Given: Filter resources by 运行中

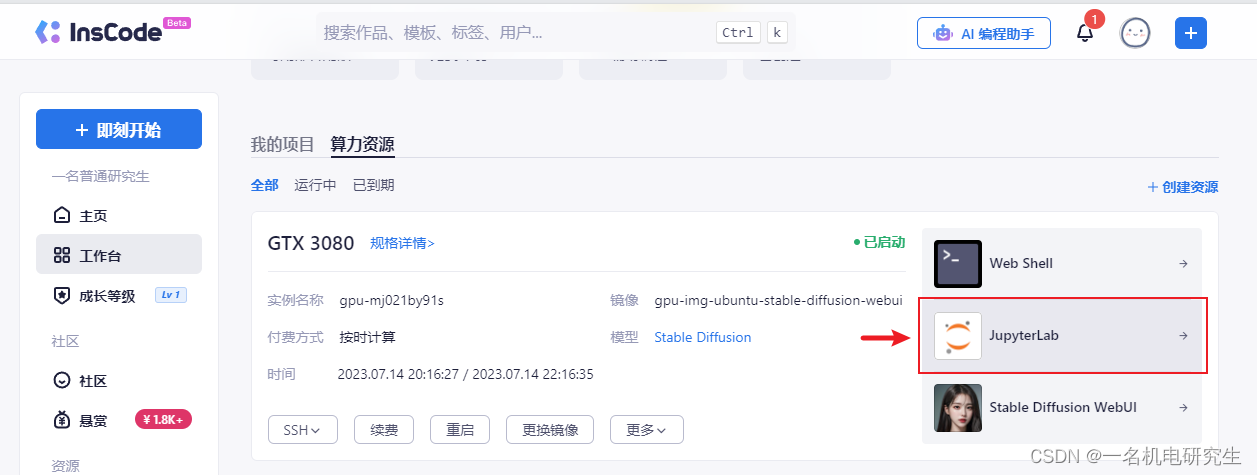Looking at the screenshot, I should coord(315,186).
